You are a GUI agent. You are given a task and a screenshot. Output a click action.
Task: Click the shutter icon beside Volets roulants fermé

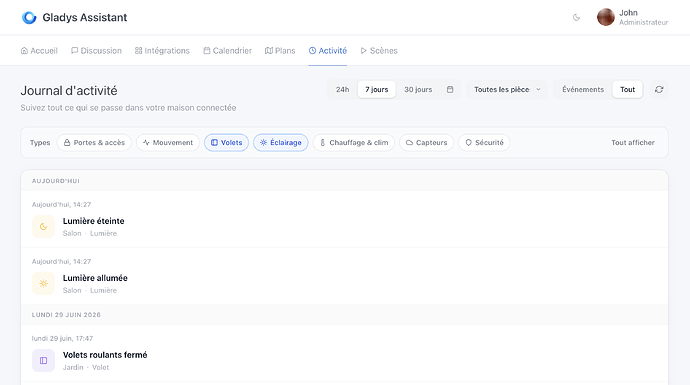pyautogui.click(x=43, y=361)
